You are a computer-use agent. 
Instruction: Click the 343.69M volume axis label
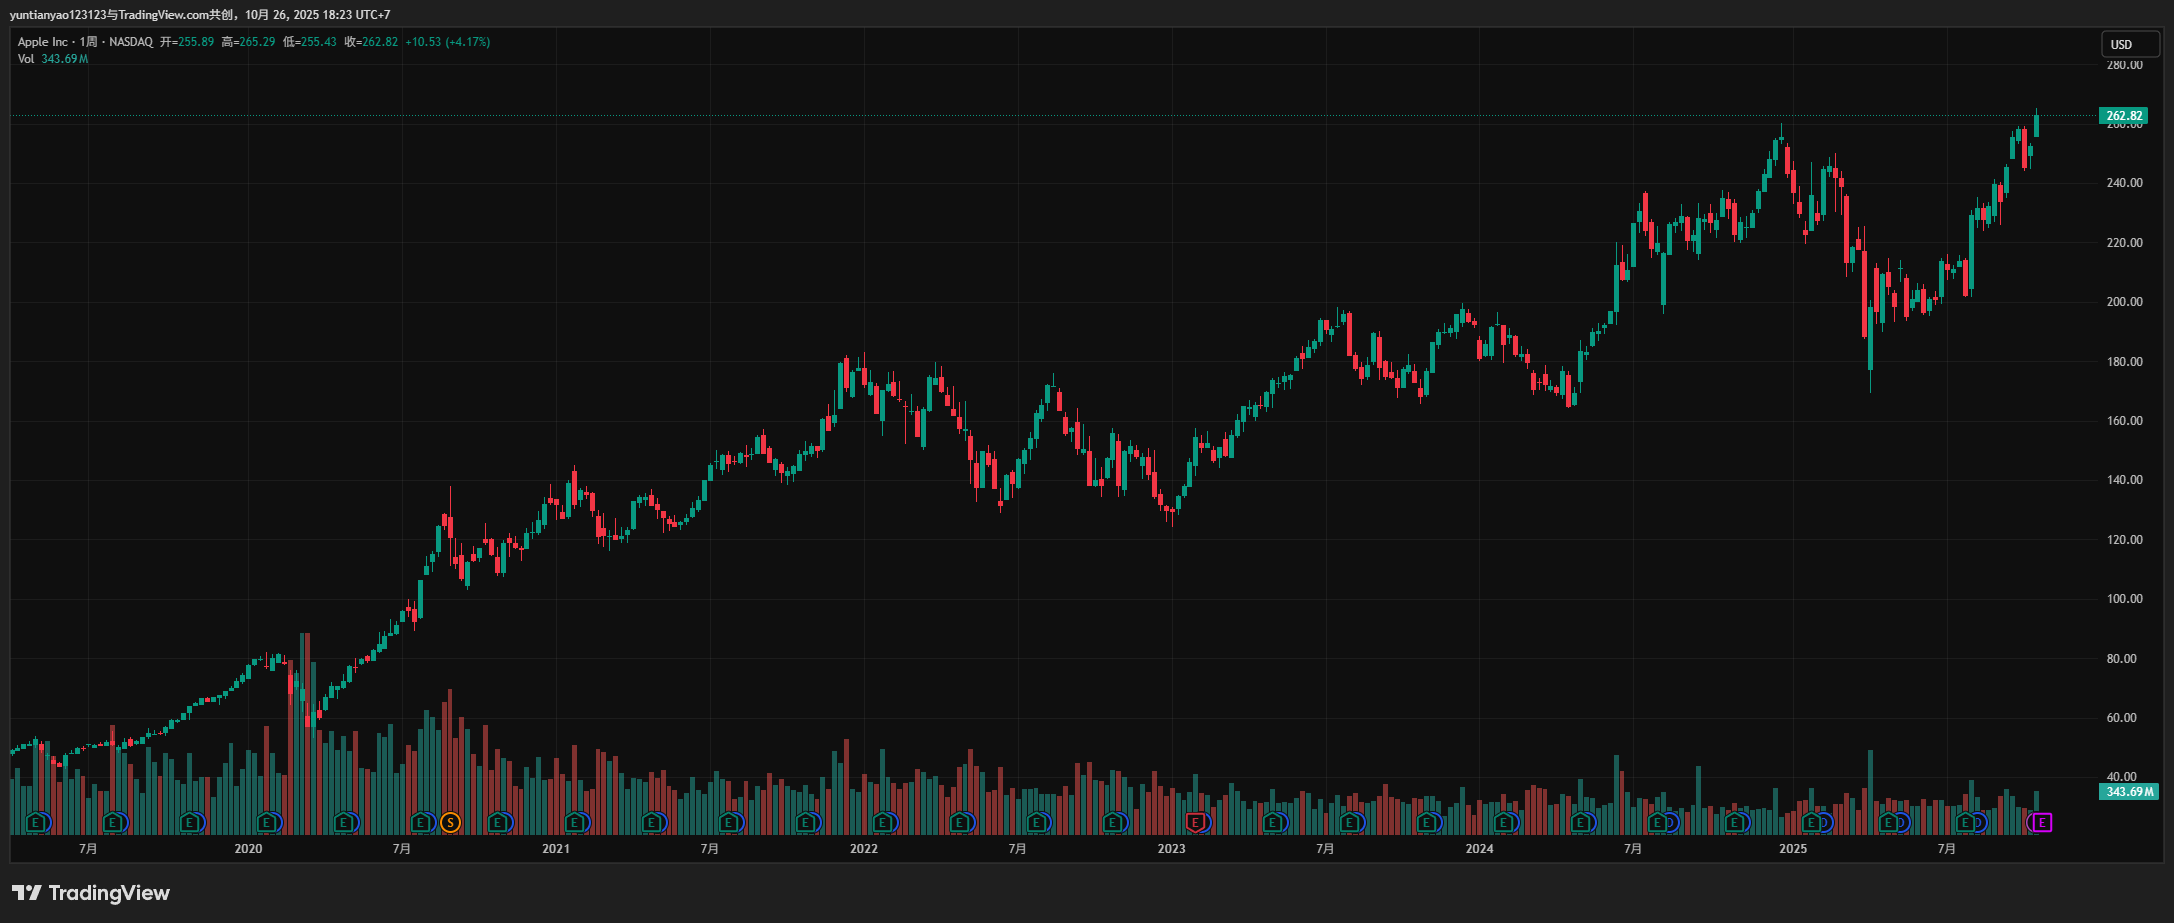coord(2129,792)
